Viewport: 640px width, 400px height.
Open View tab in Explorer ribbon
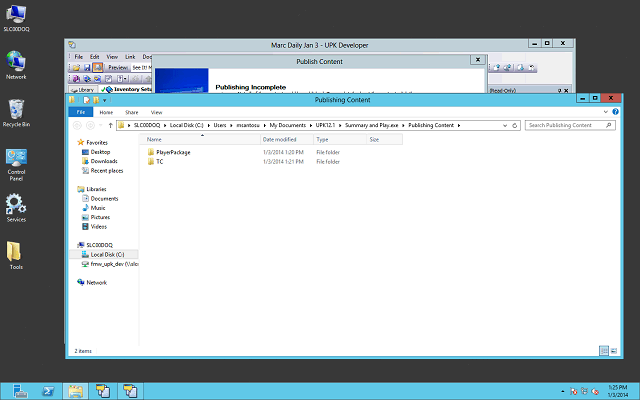tap(156, 112)
